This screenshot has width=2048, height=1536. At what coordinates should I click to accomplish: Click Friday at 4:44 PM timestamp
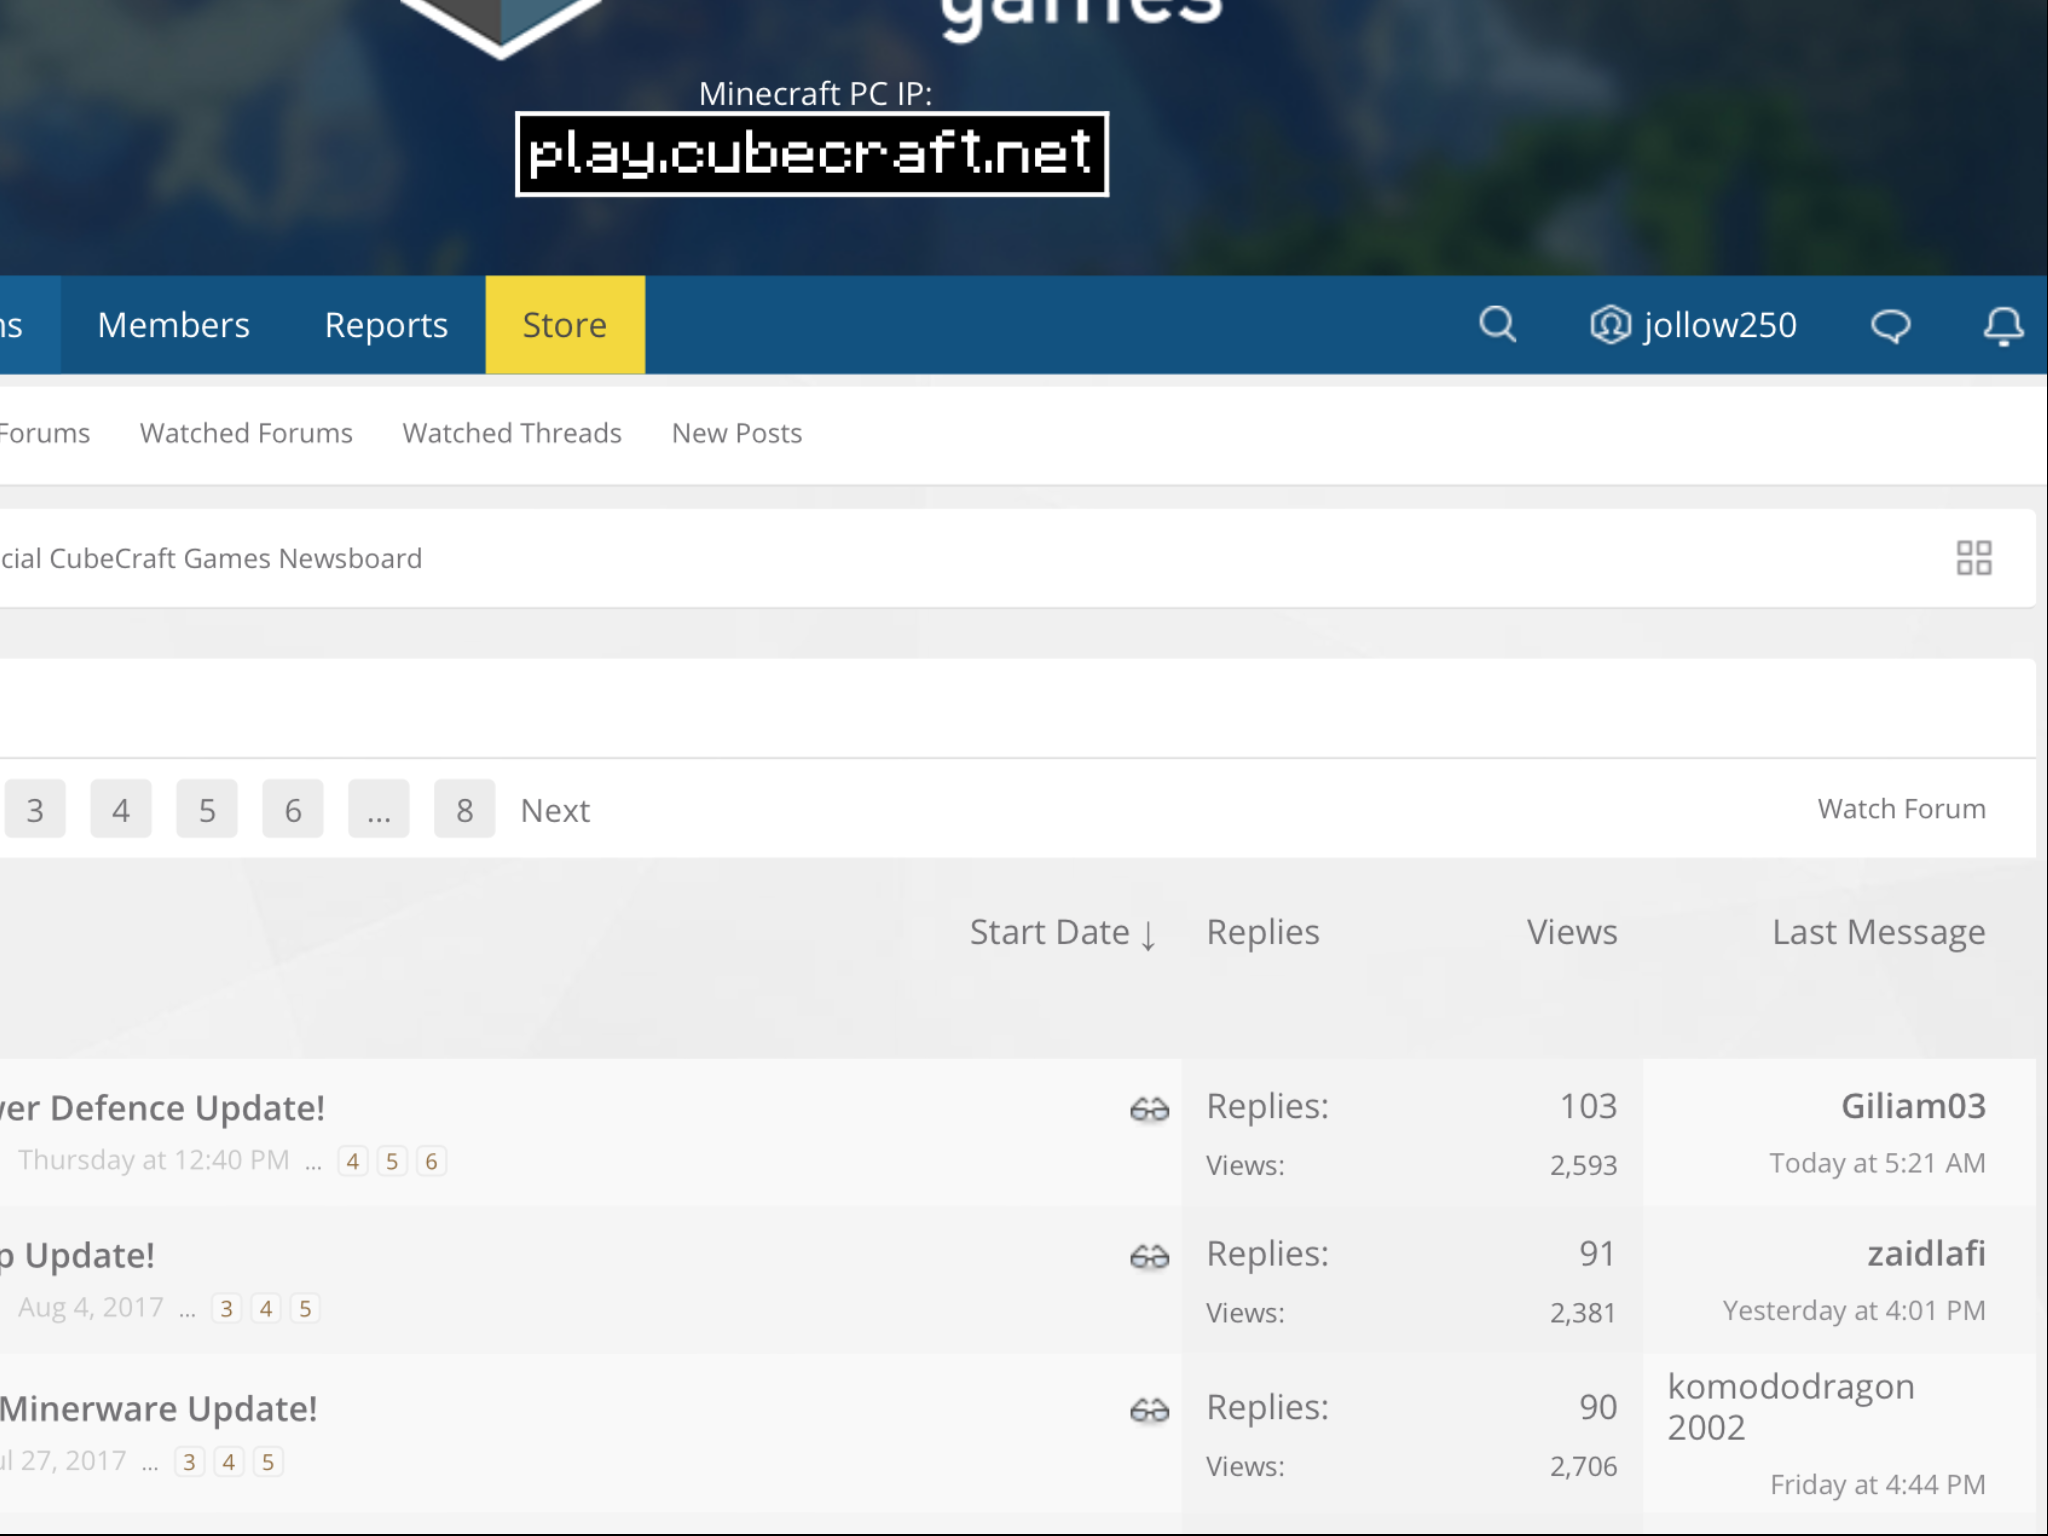1878,1484
